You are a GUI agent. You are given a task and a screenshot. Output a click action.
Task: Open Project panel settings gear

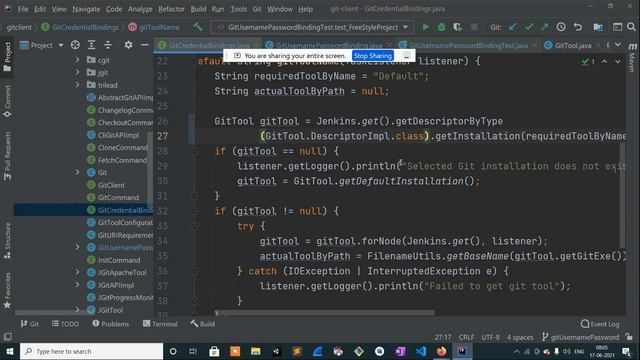pos(128,45)
